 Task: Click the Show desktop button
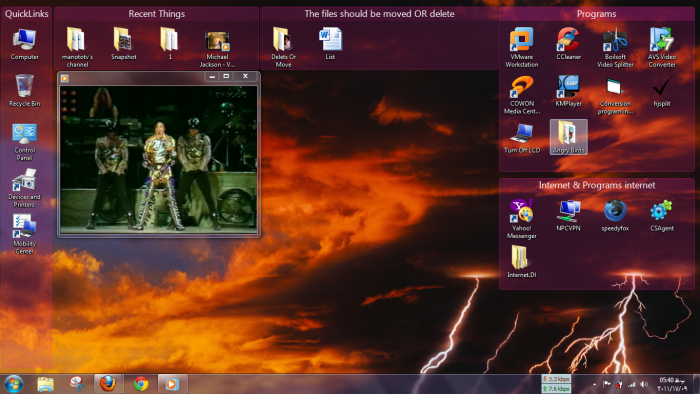[696, 384]
